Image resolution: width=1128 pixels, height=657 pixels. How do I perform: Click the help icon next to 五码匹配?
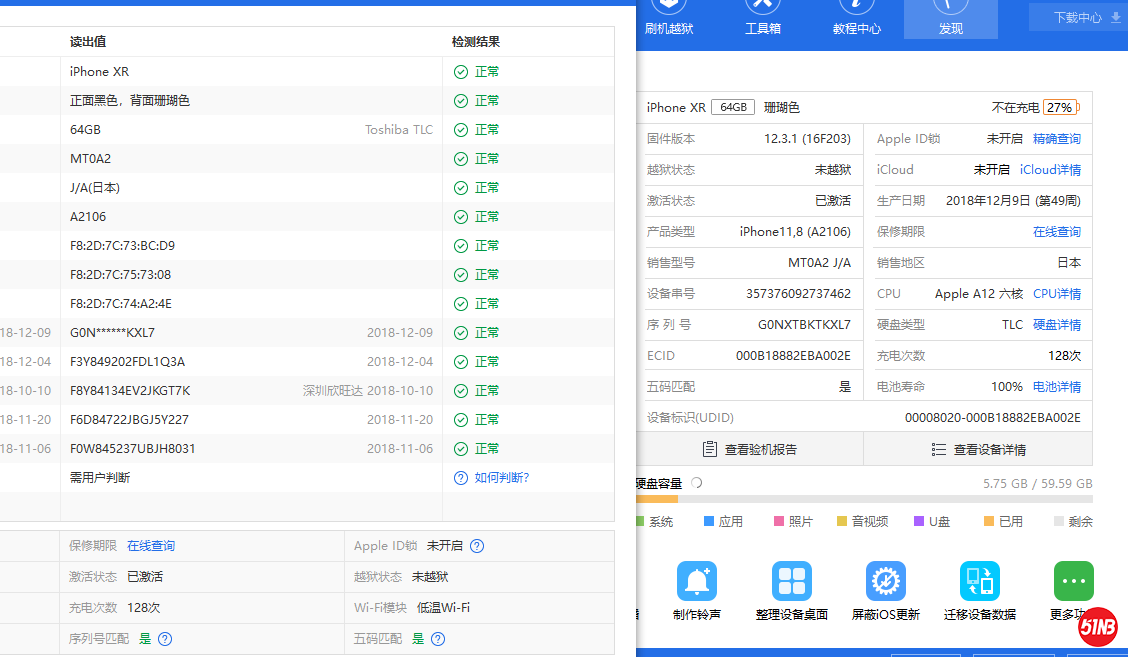coord(437,639)
